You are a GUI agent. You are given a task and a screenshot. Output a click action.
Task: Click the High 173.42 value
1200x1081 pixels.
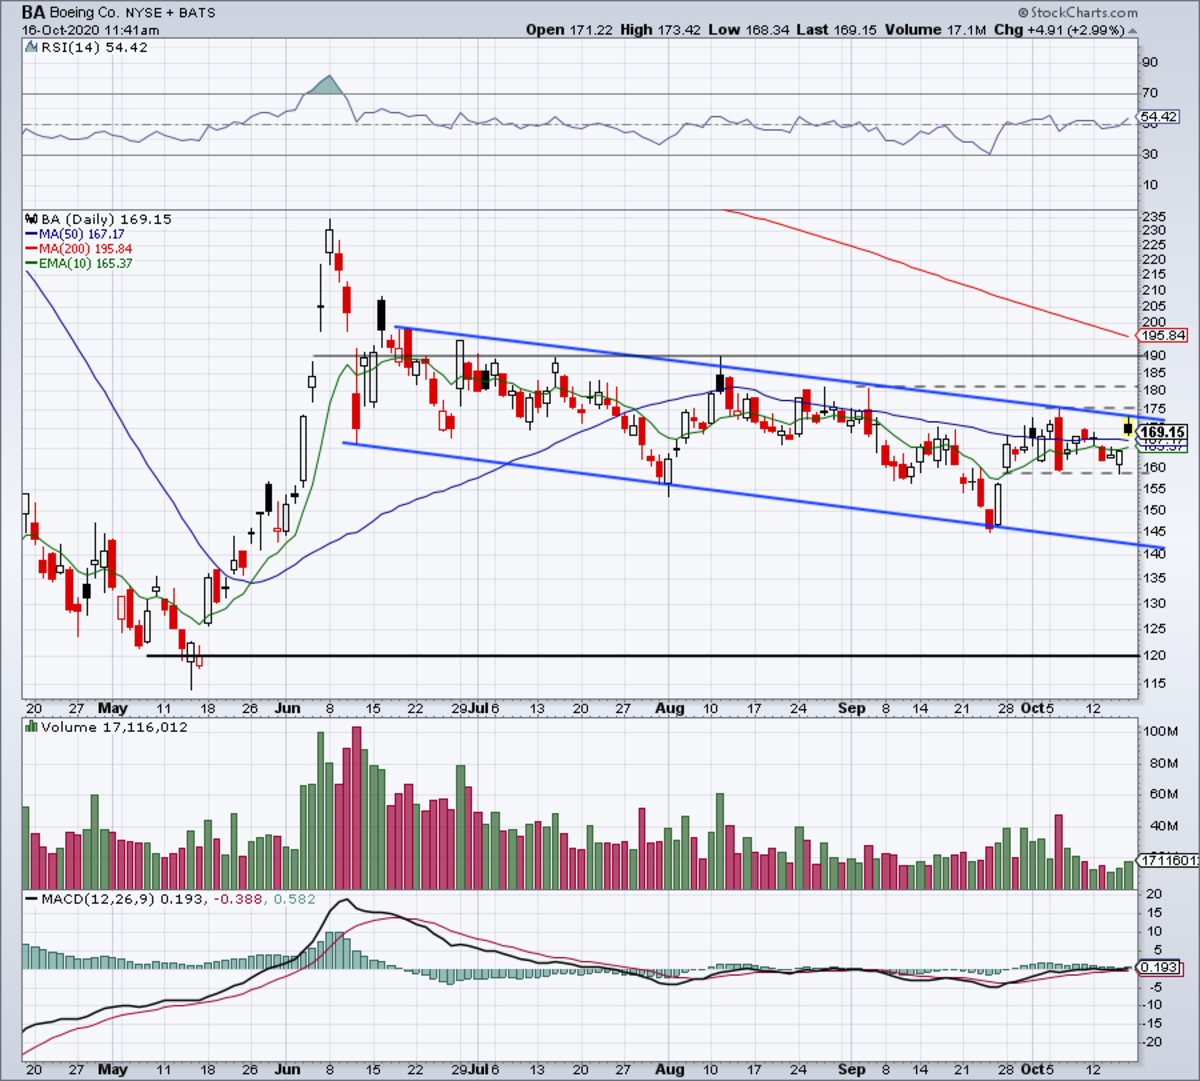[x=660, y=30]
